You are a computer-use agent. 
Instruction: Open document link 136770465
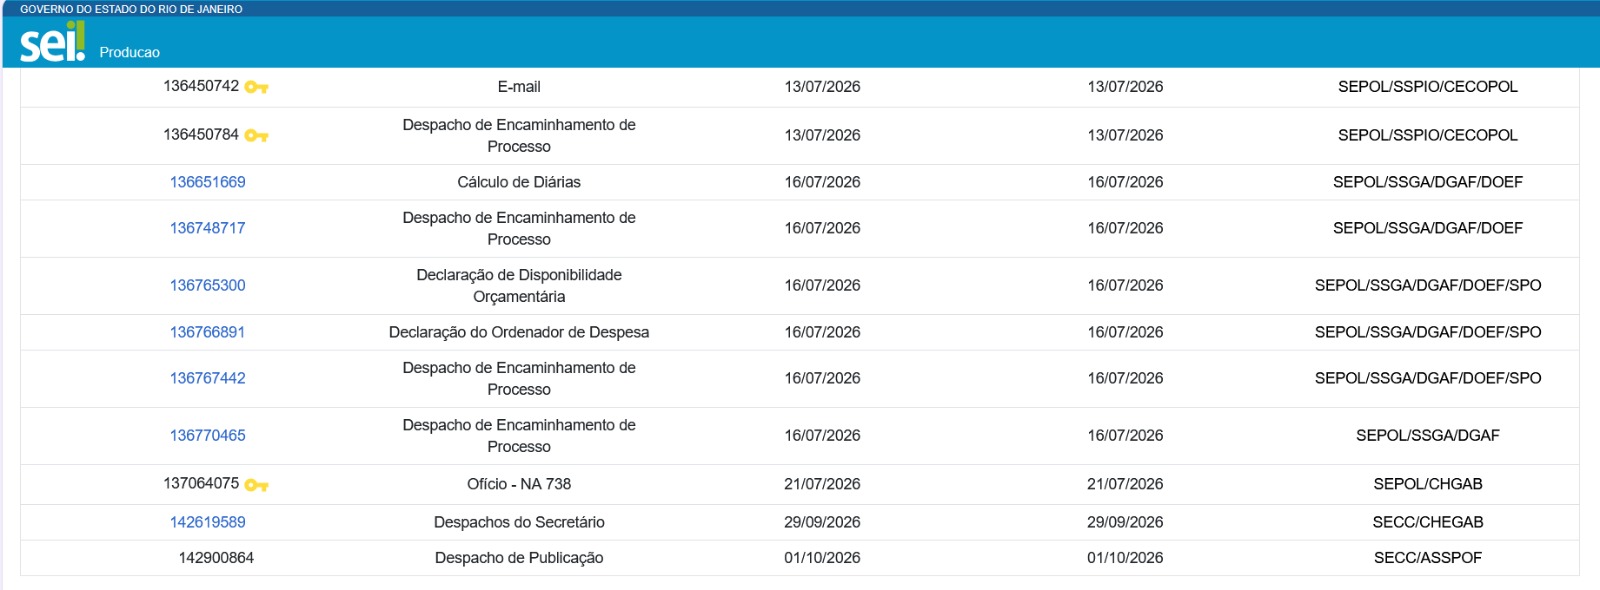pos(207,435)
